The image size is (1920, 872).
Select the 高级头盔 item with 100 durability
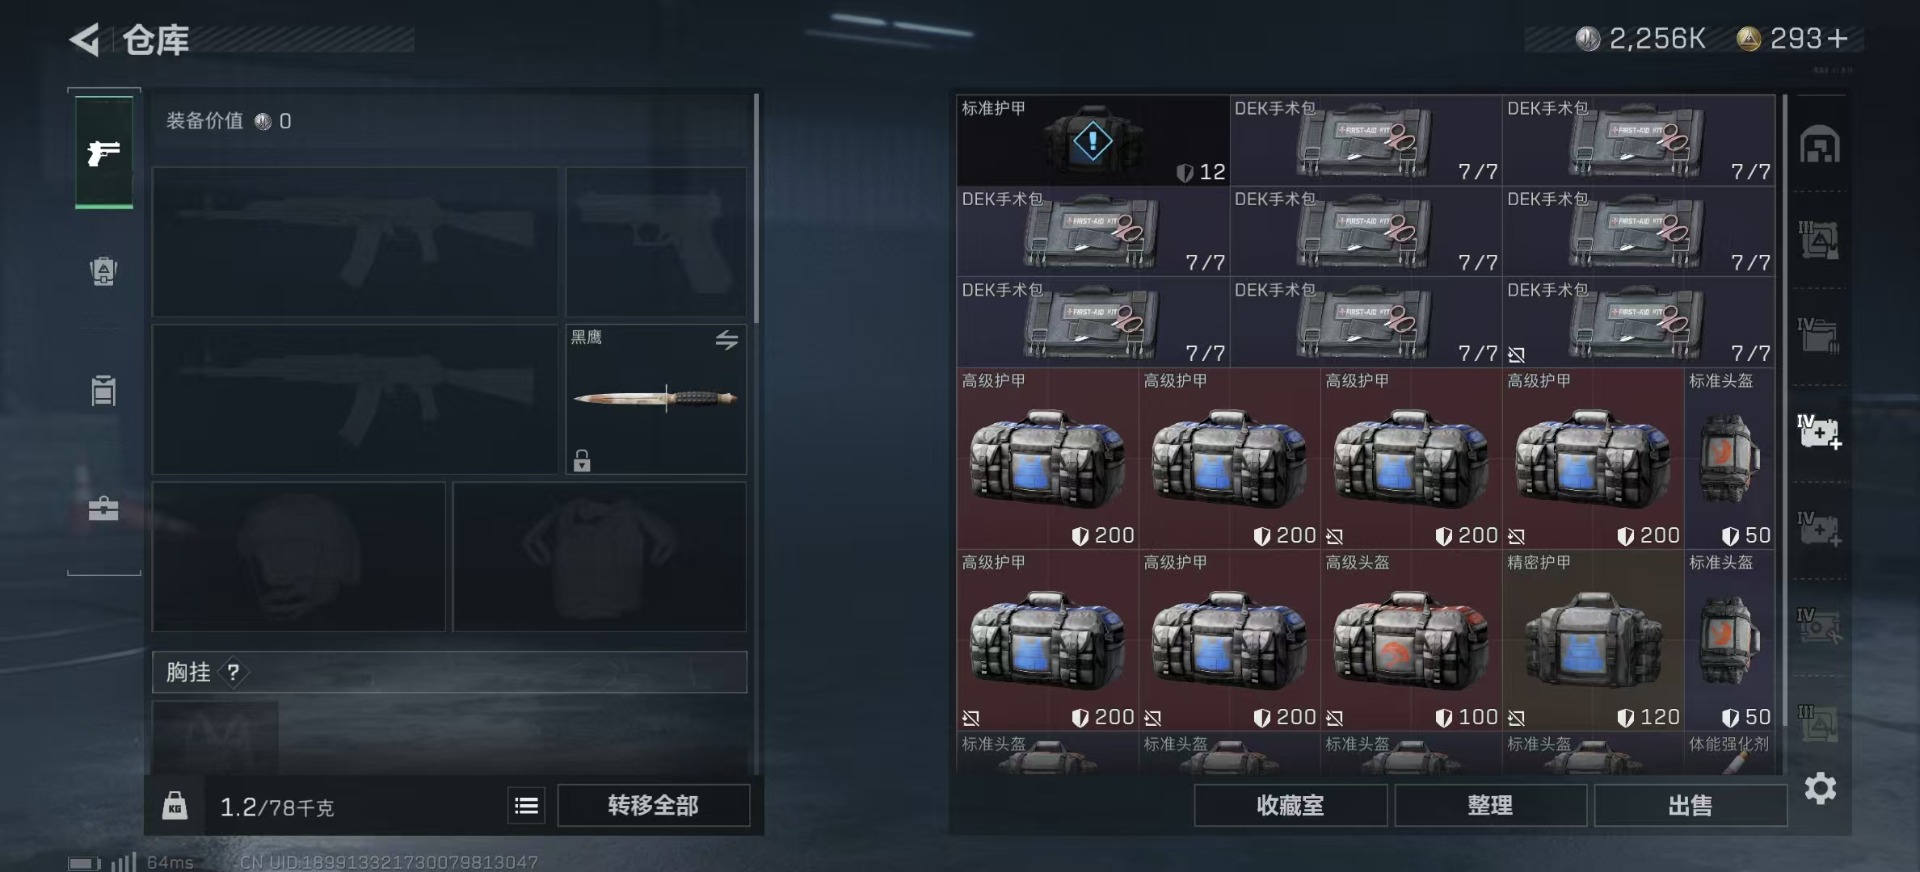tap(1411, 640)
